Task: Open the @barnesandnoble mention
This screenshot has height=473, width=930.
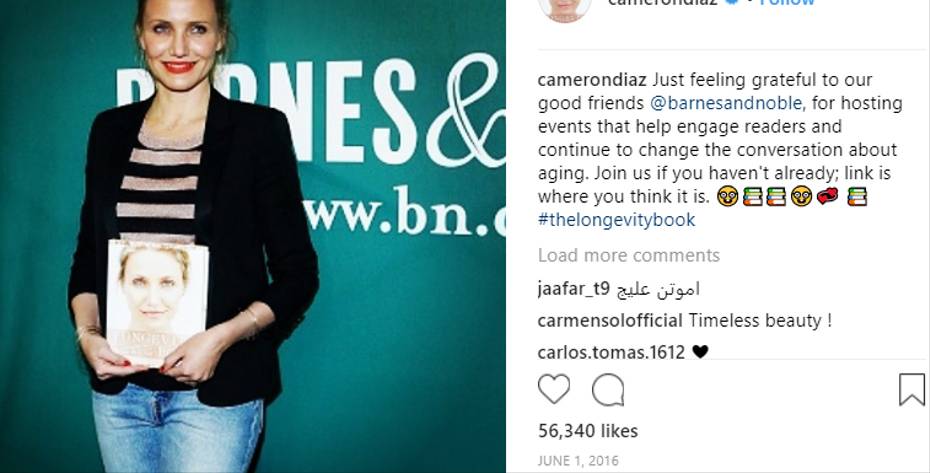Action: tap(728, 103)
